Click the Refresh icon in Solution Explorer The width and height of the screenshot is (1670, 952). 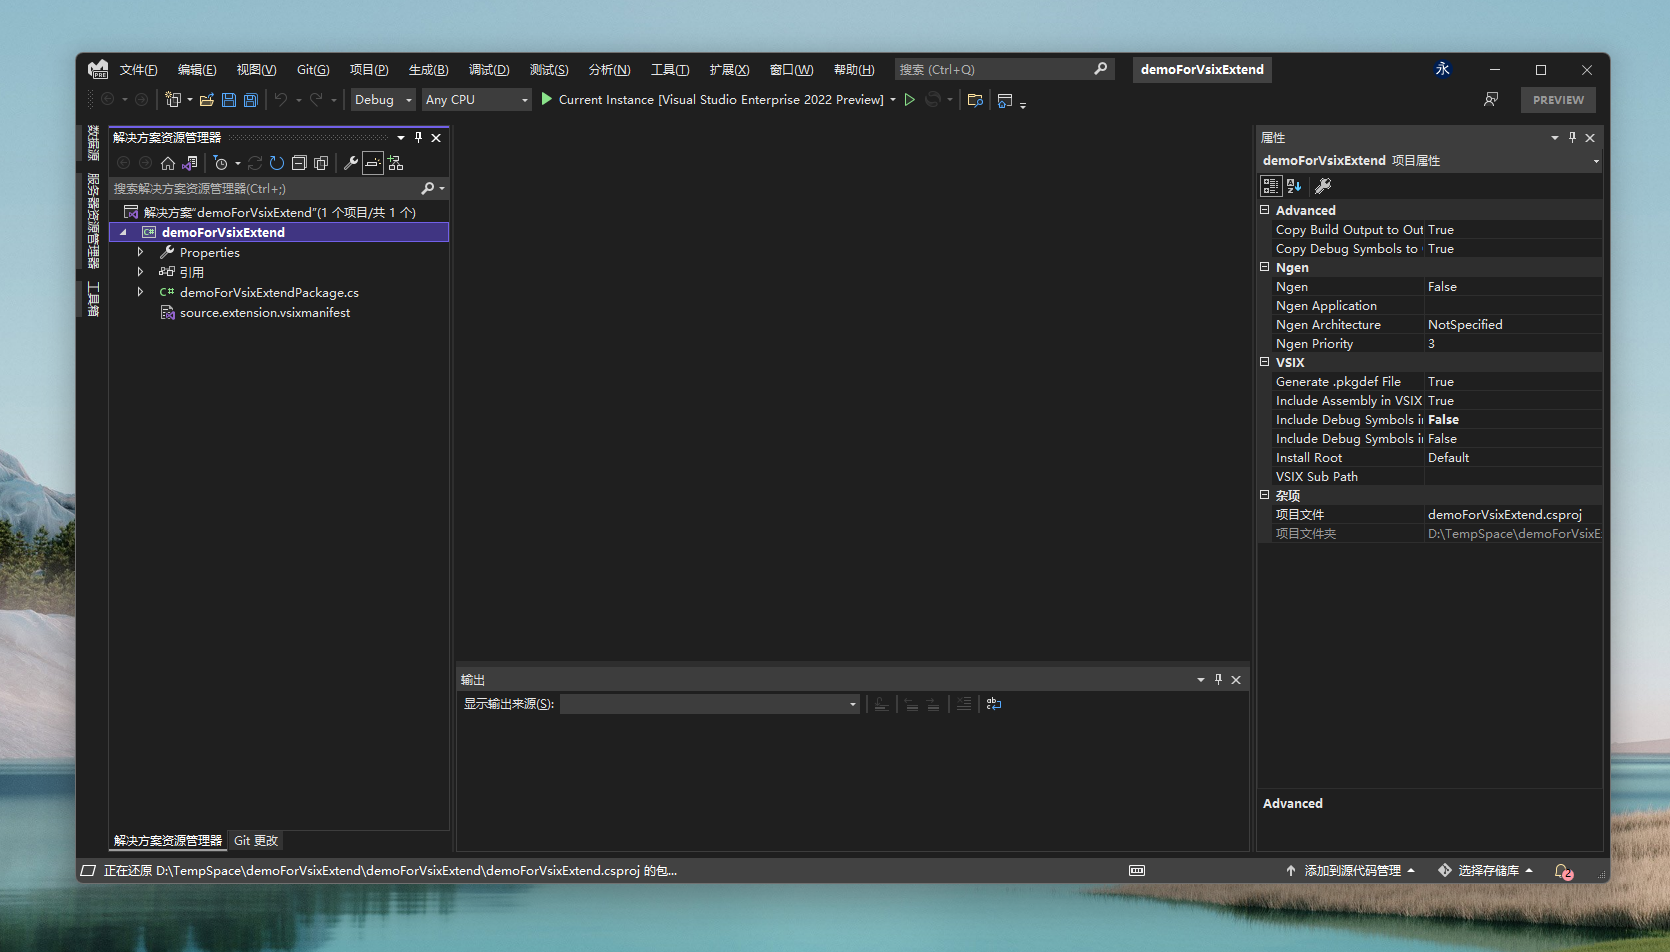277,163
